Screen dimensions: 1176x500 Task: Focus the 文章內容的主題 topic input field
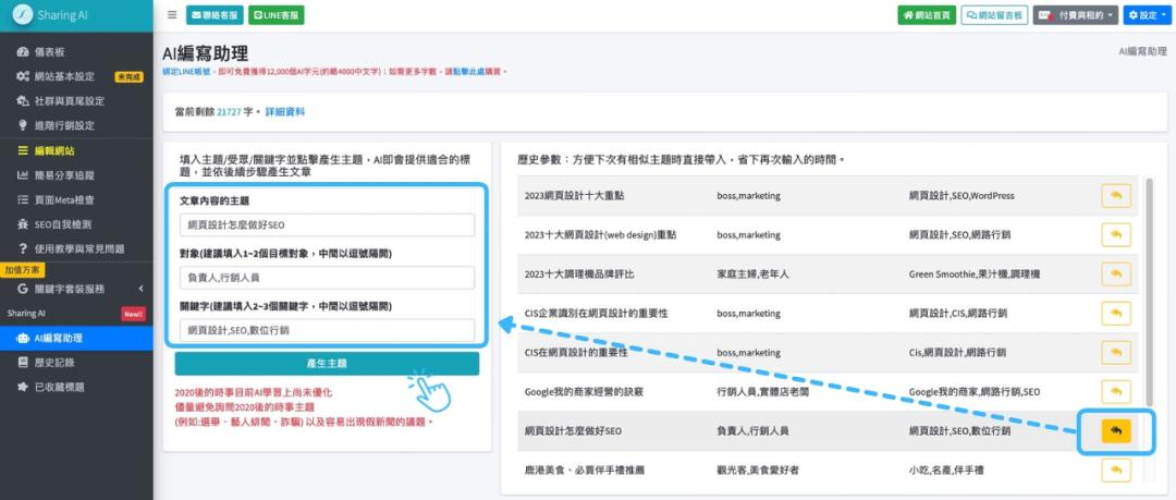327,225
